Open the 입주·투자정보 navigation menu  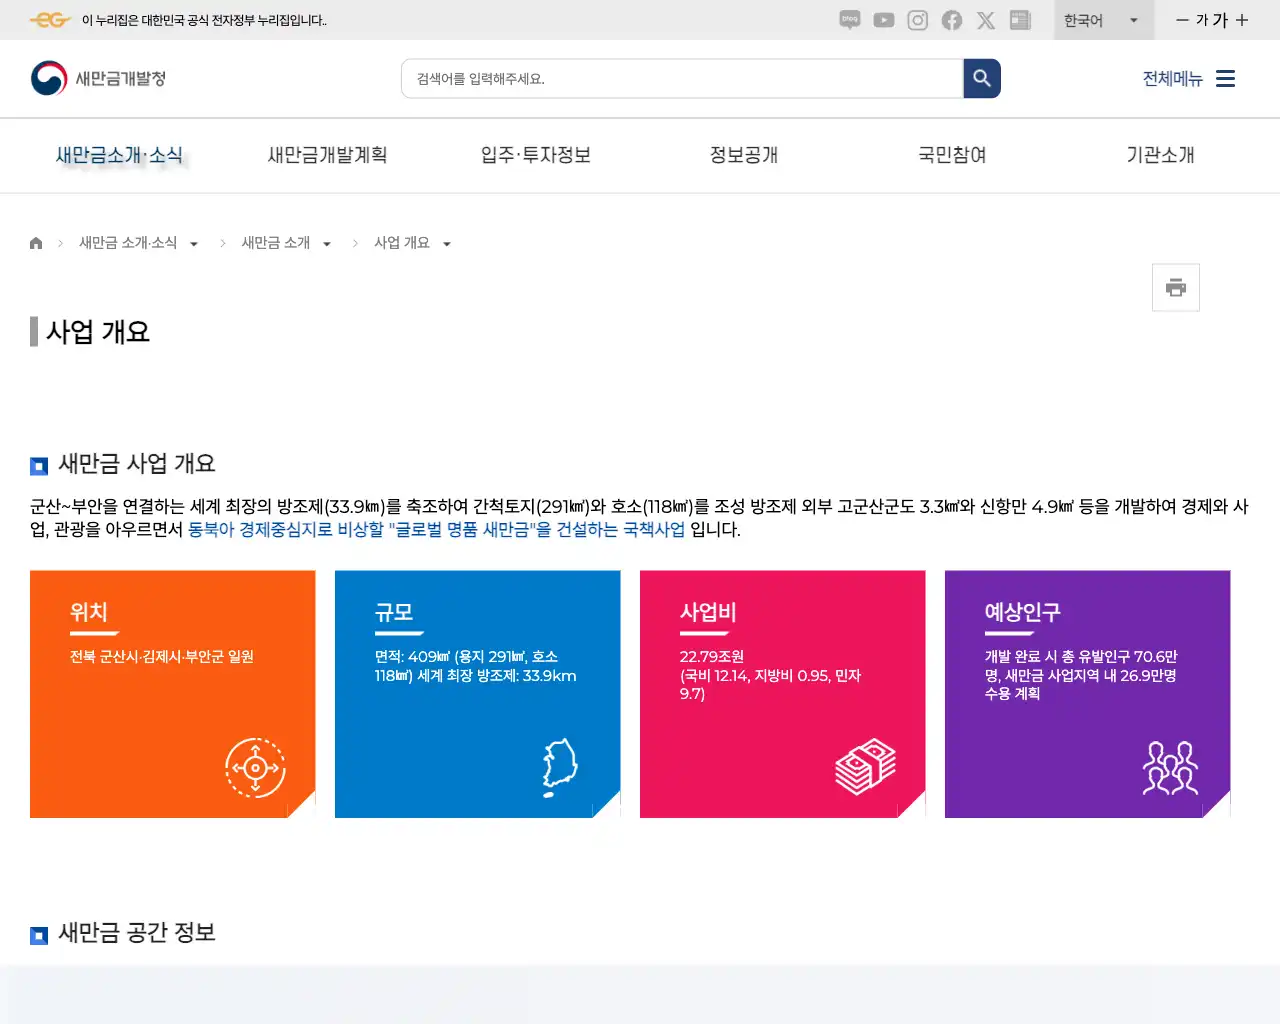[536, 155]
